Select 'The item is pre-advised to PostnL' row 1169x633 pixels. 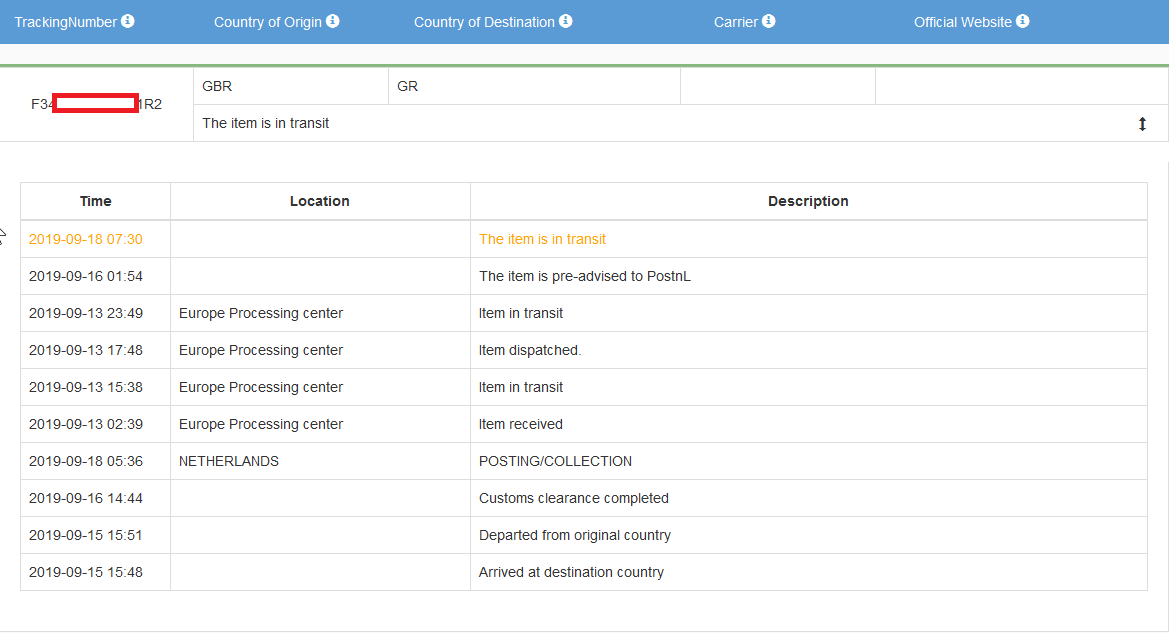tap(584, 276)
